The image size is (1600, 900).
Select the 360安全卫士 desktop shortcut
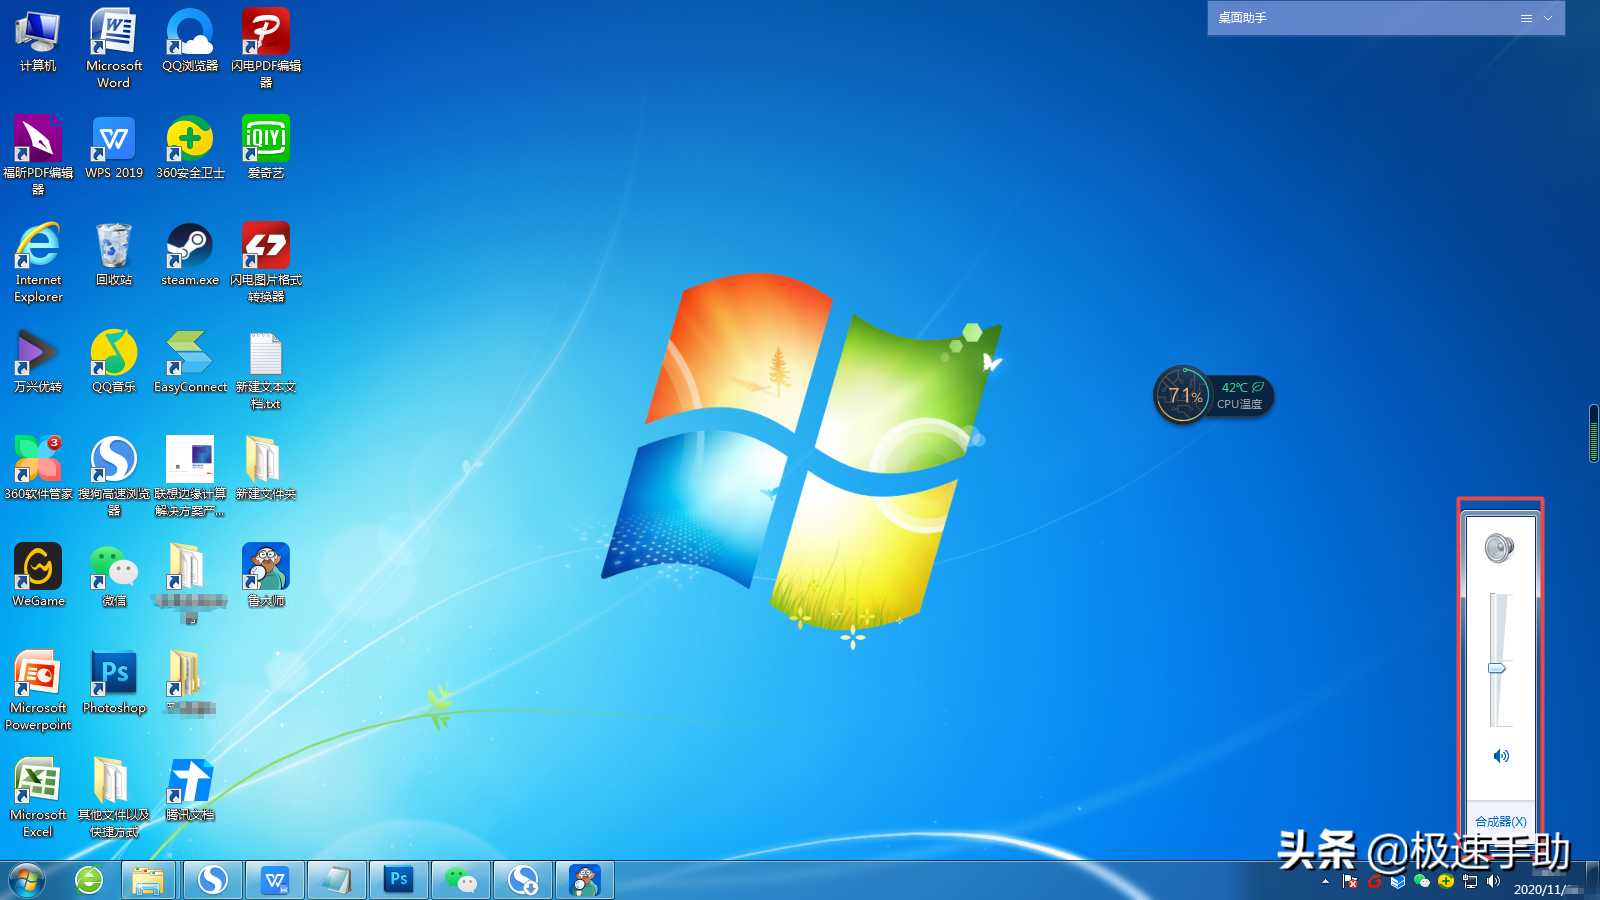190,148
